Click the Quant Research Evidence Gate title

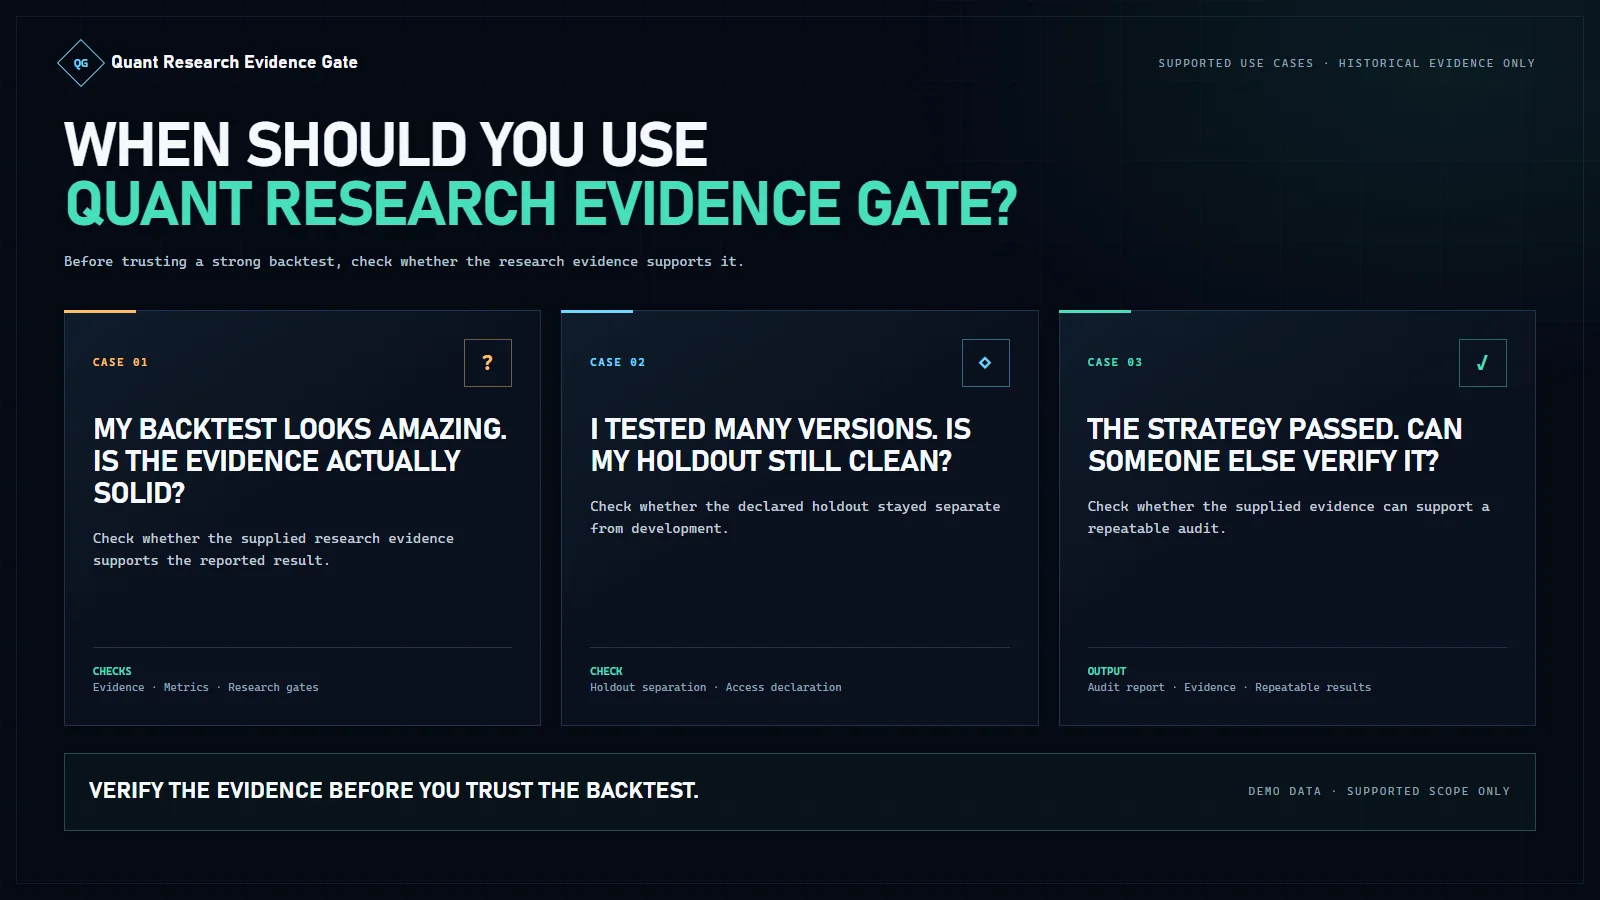234,62
